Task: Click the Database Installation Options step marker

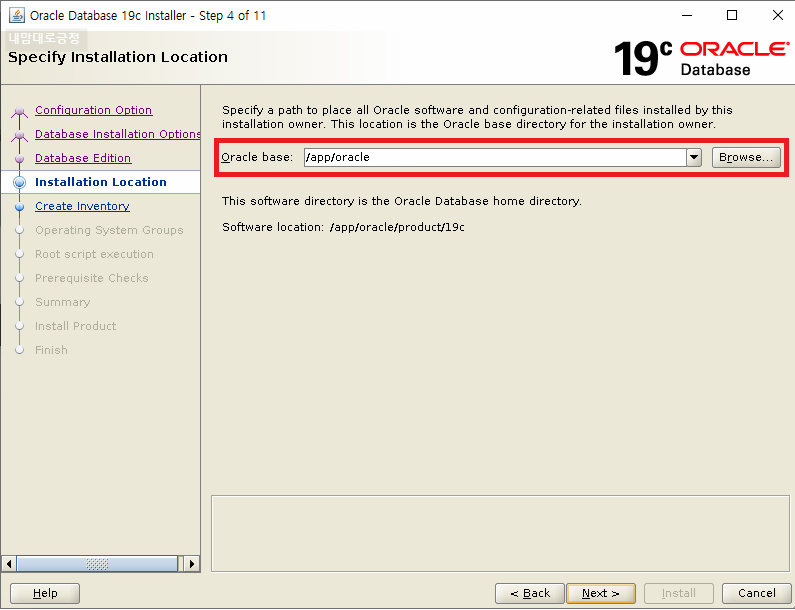Action: (19, 134)
